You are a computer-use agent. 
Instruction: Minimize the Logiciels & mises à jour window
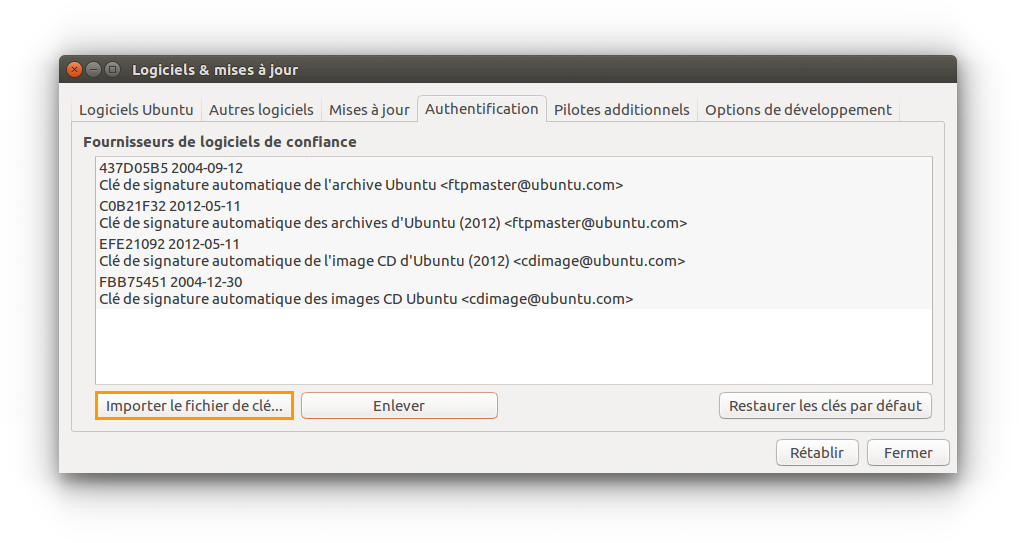coord(94,69)
